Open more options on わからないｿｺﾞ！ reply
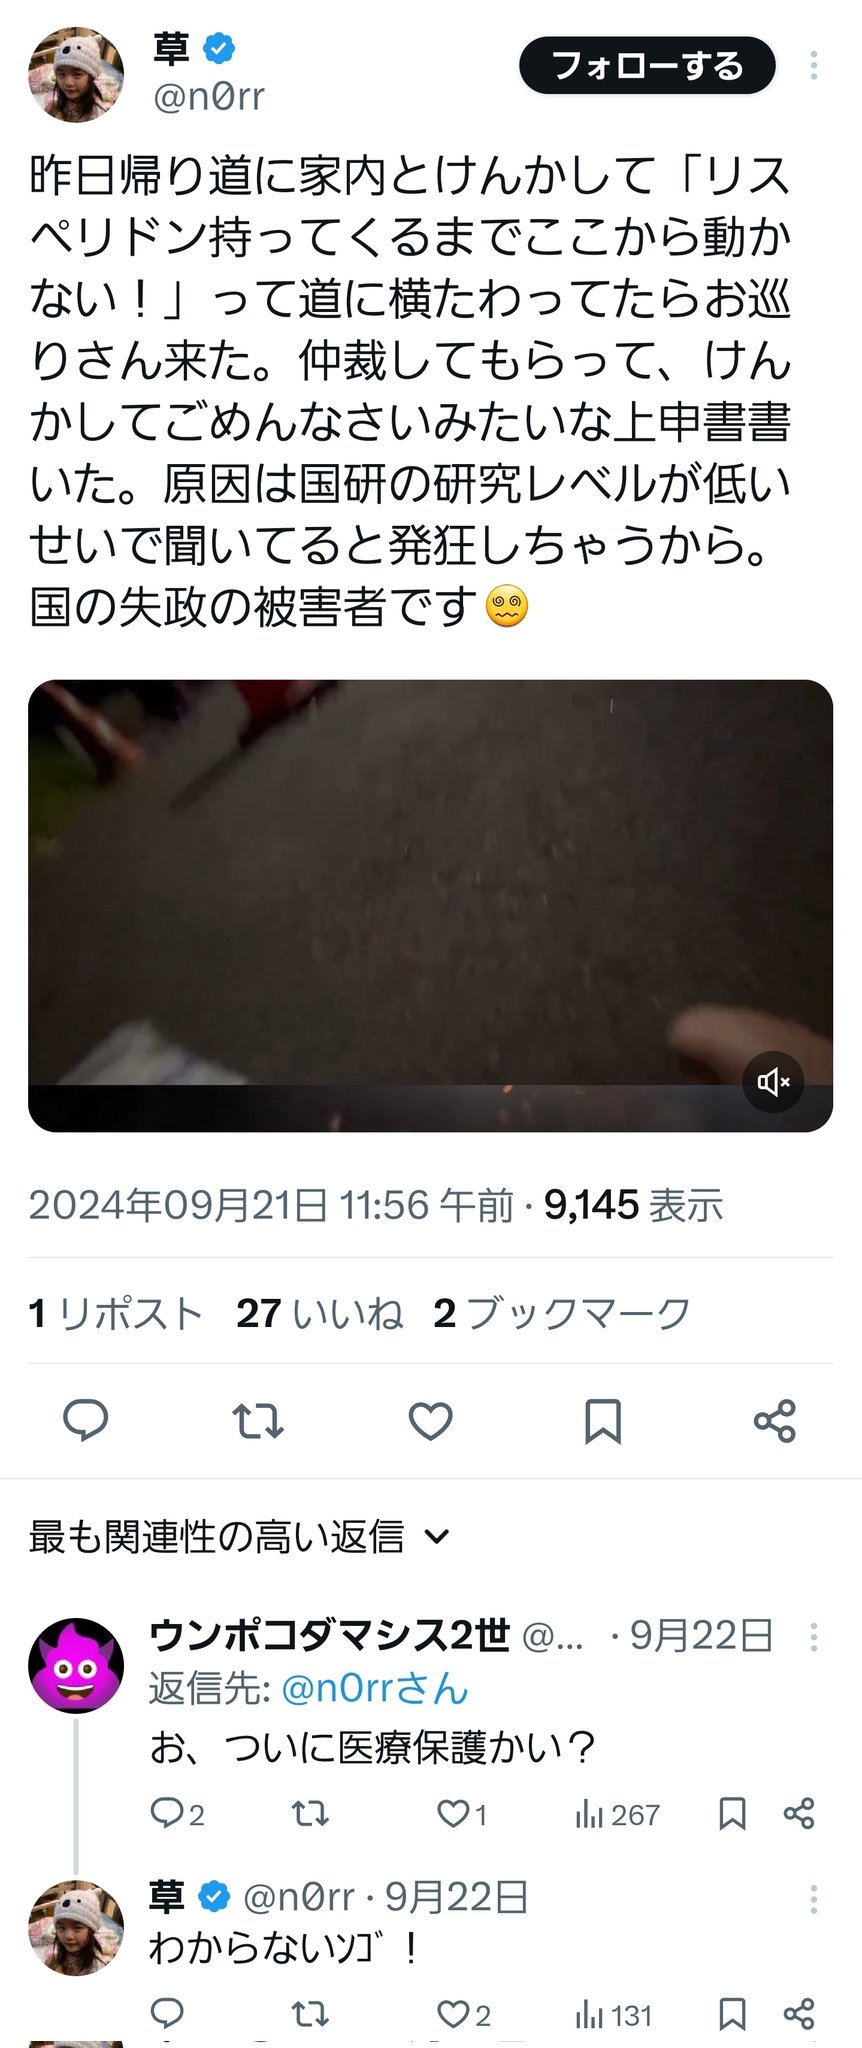 pos(814,1899)
